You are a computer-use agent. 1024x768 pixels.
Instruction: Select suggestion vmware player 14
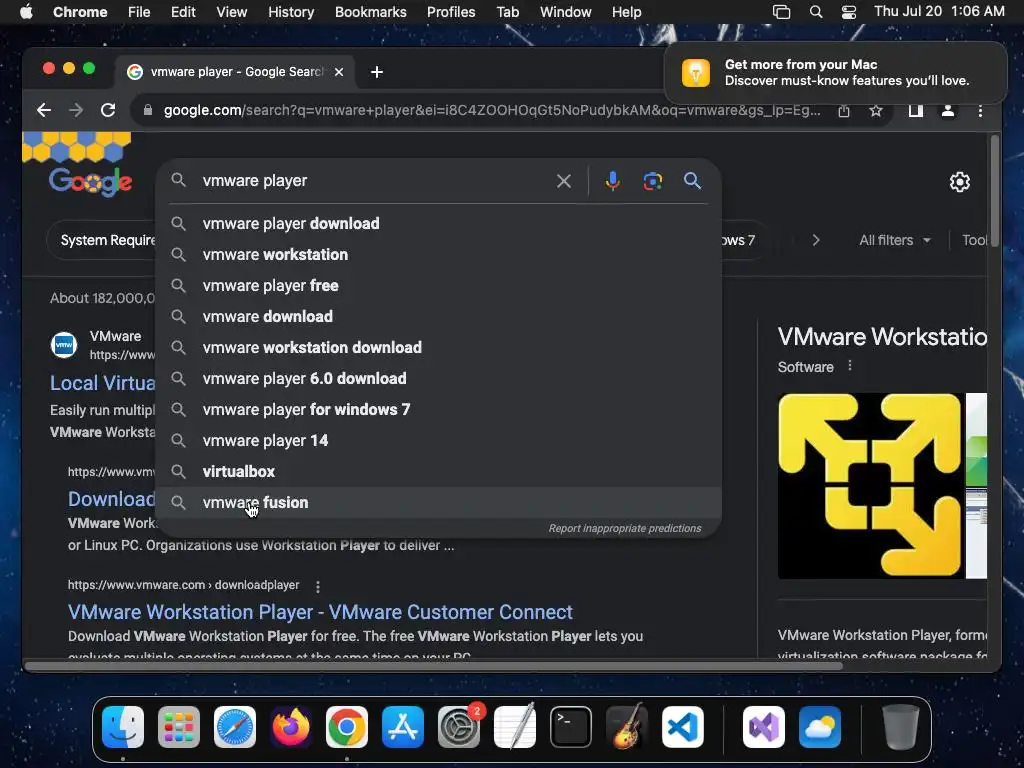click(x=438, y=441)
